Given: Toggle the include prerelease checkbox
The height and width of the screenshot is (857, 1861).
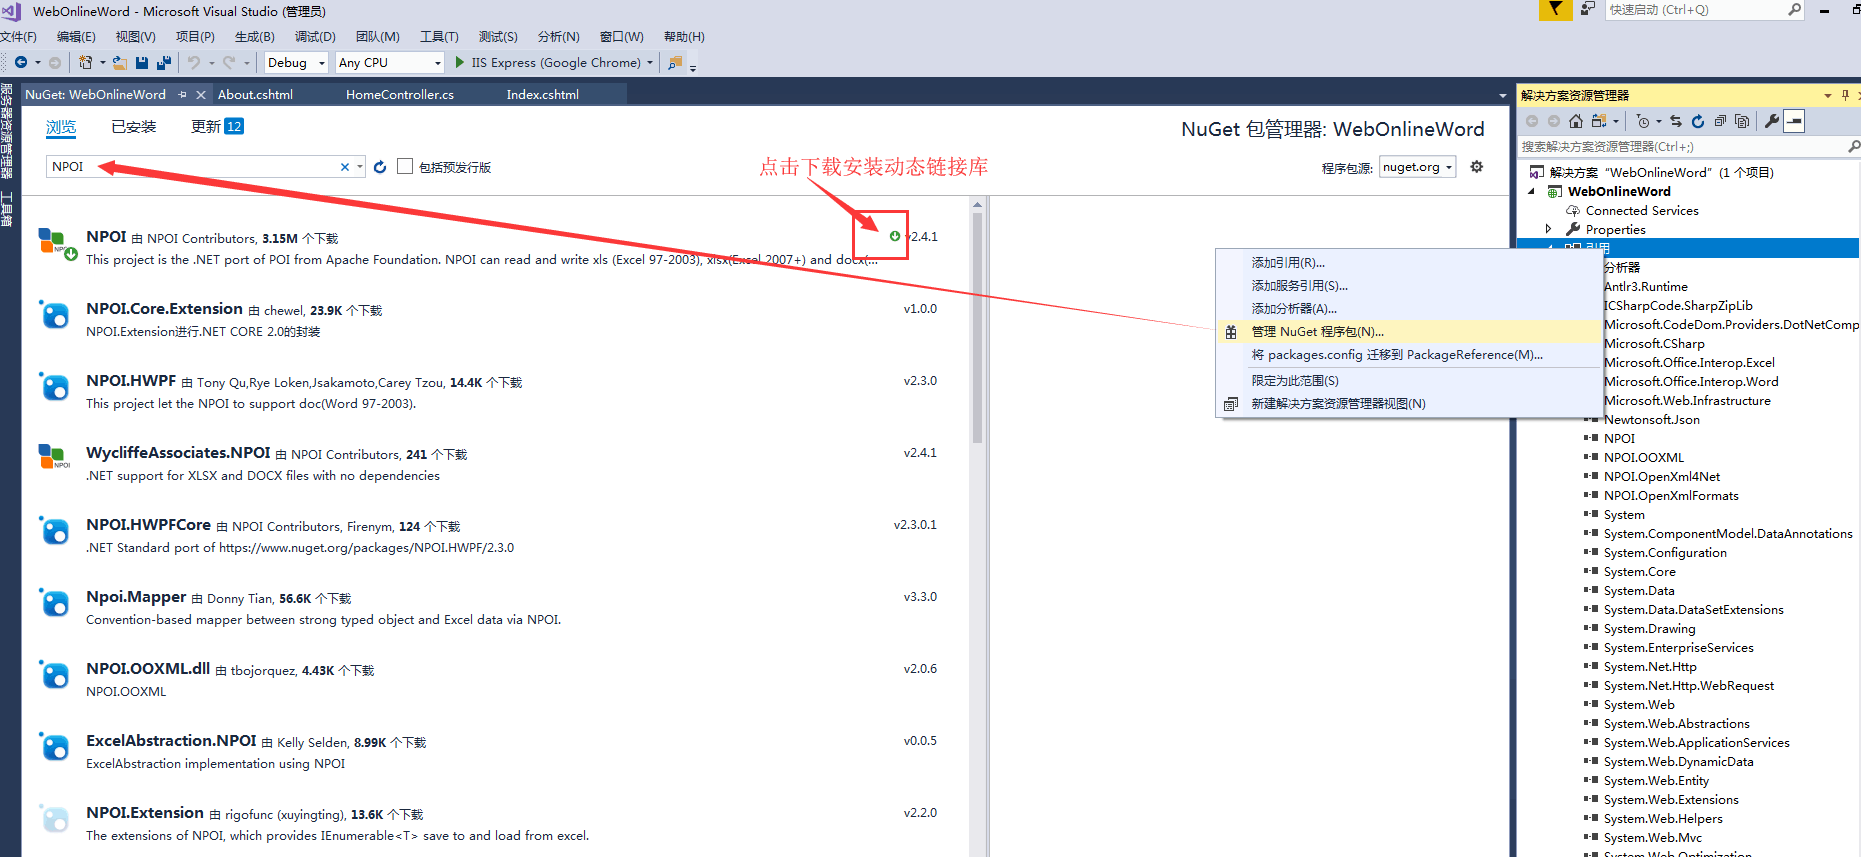Looking at the screenshot, I should (x=405, y=166).
